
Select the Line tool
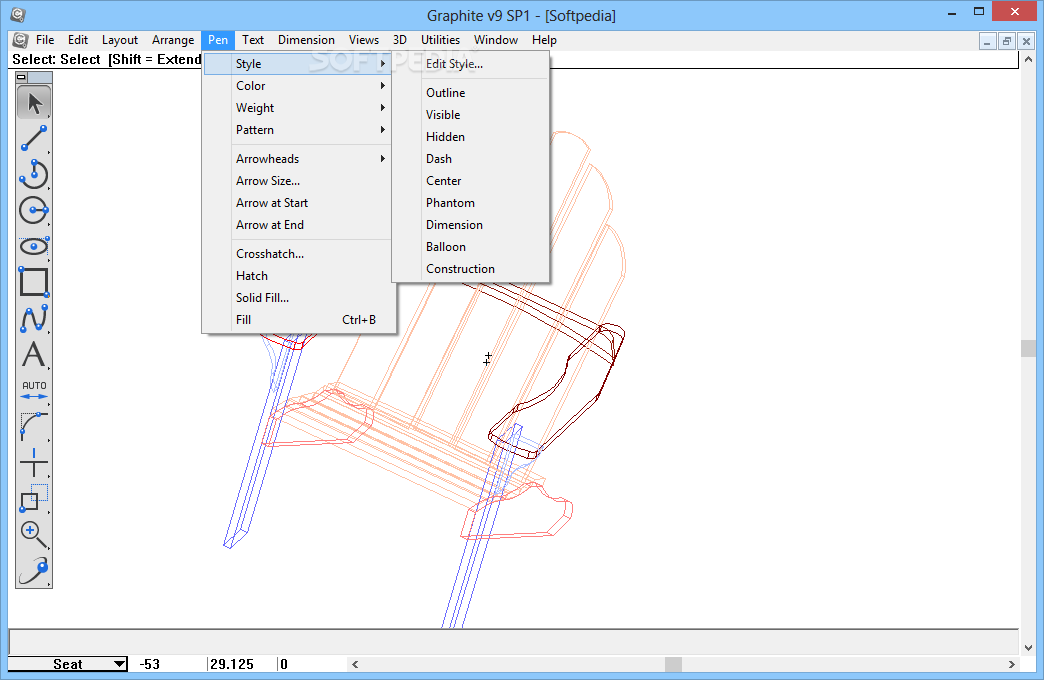tap(34, 139)
